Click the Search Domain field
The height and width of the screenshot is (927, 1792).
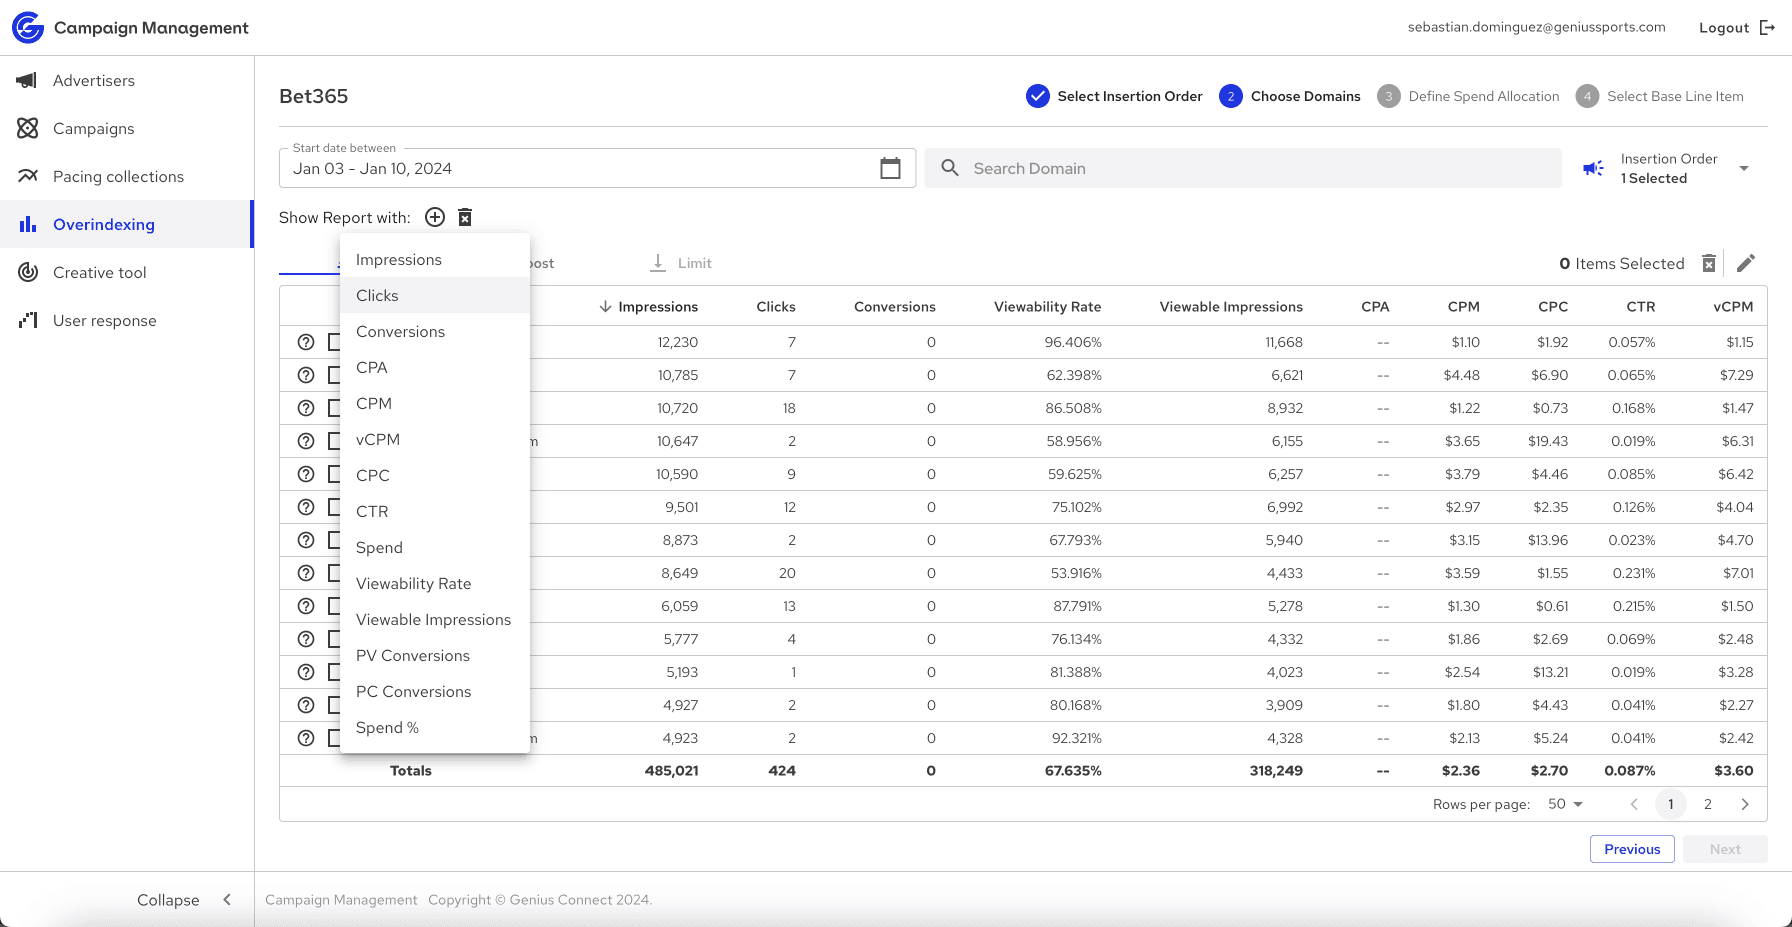[1243, 168]
